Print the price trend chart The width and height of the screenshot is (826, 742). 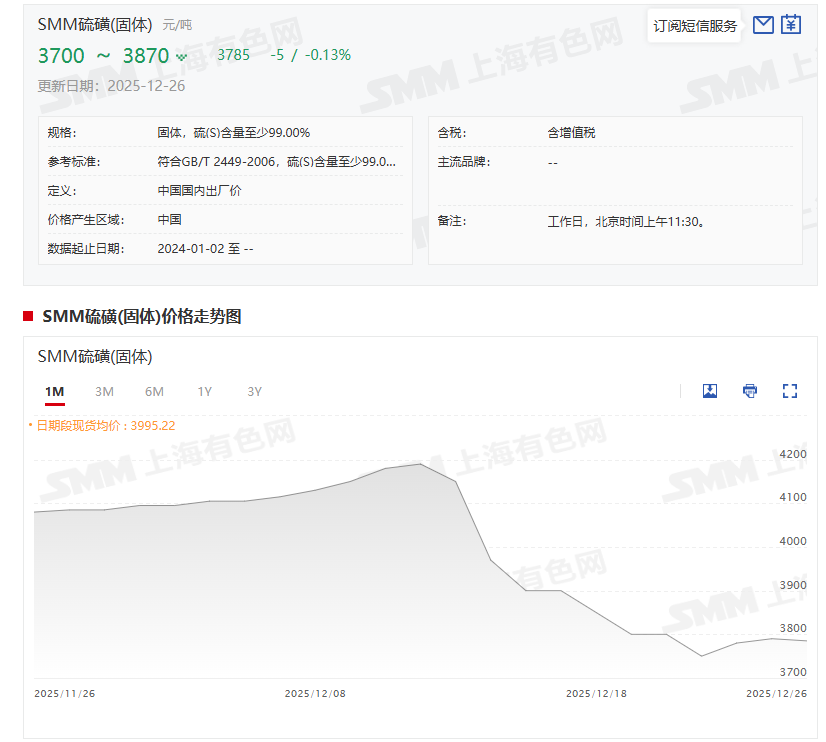tap(750, 391)
